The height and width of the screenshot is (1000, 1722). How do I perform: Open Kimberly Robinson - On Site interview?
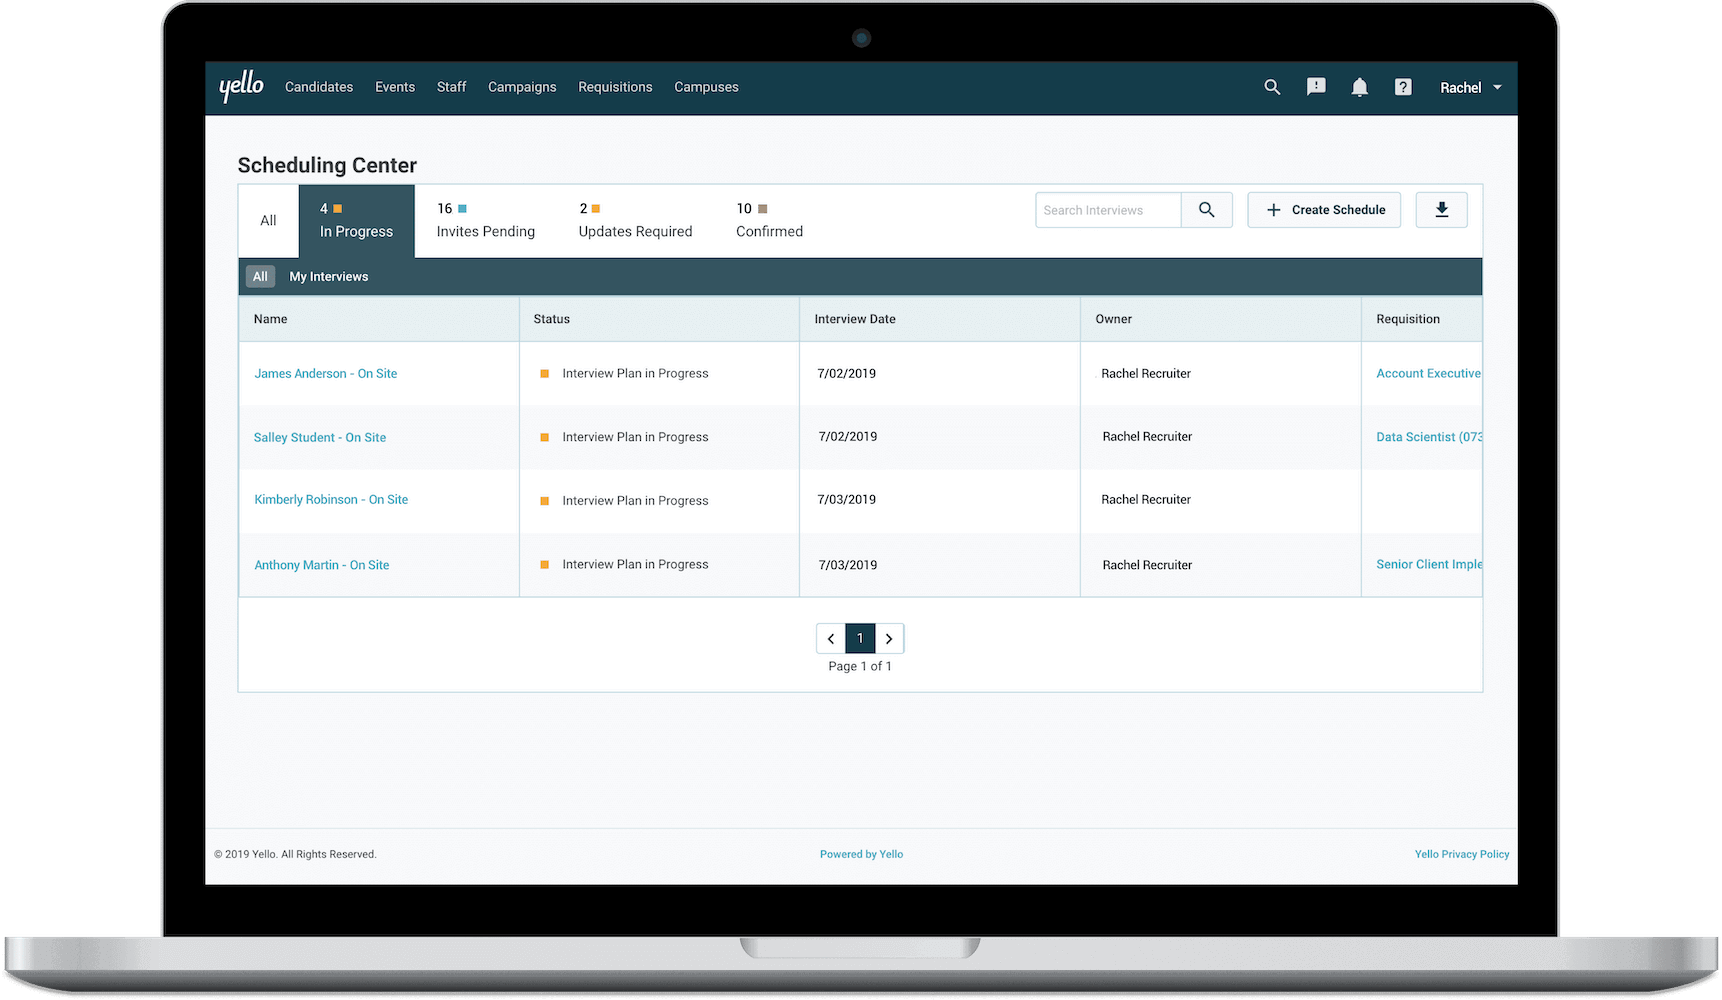pos(331,500)
